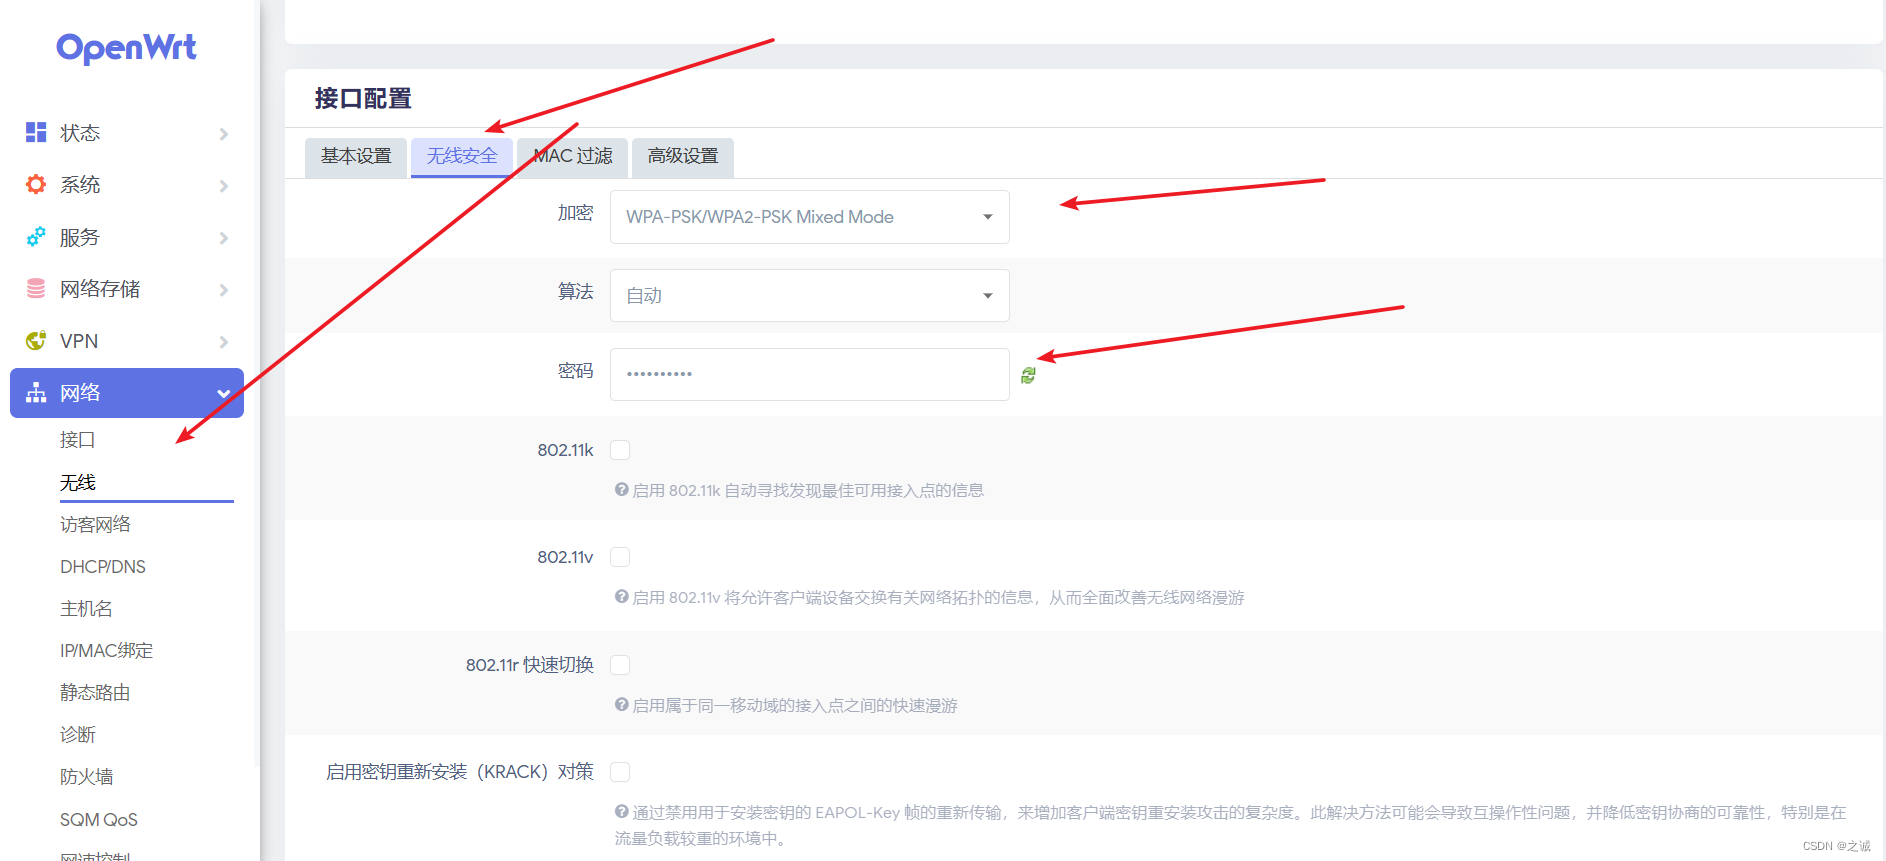Open the 诊断 page

tap(78, 735)
